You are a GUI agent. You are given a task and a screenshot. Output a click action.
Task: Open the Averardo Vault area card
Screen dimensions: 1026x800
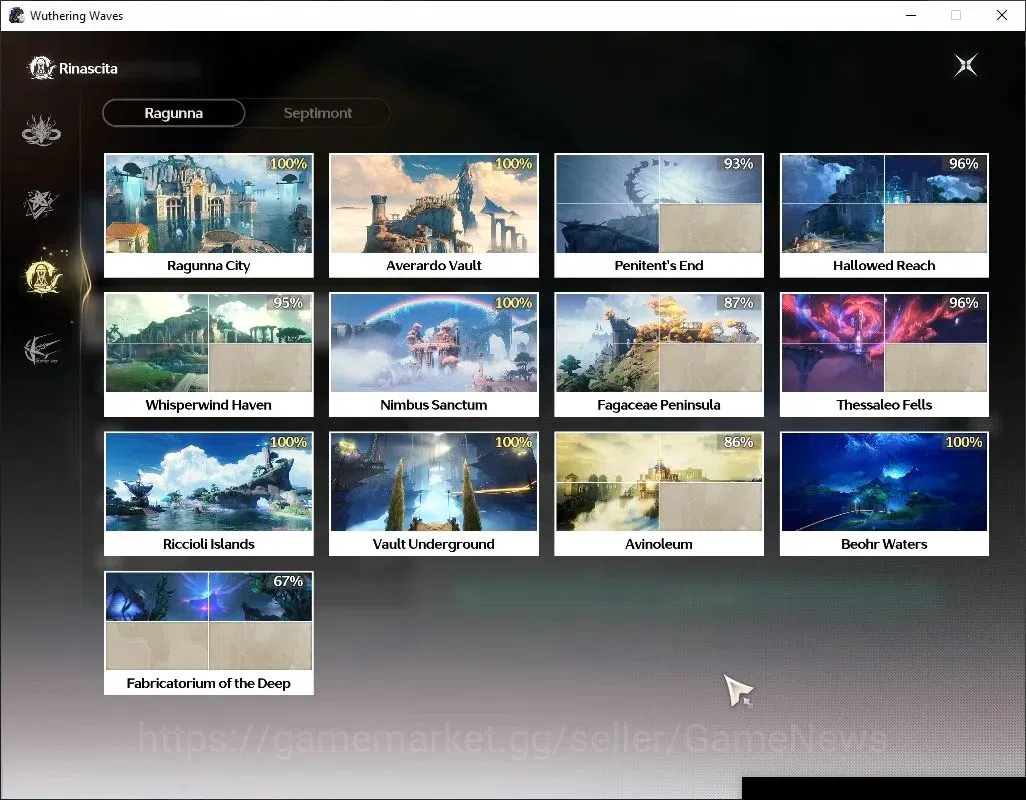click(434, 215)
